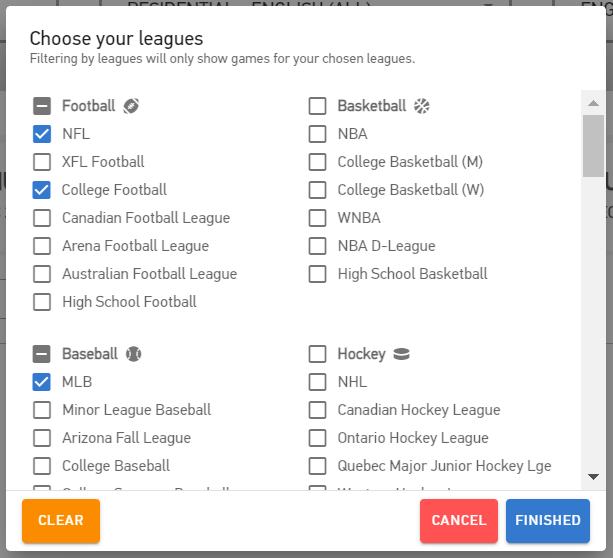
Task: Enable Canadian Hockey League checkbox
Action: [317, 410]
